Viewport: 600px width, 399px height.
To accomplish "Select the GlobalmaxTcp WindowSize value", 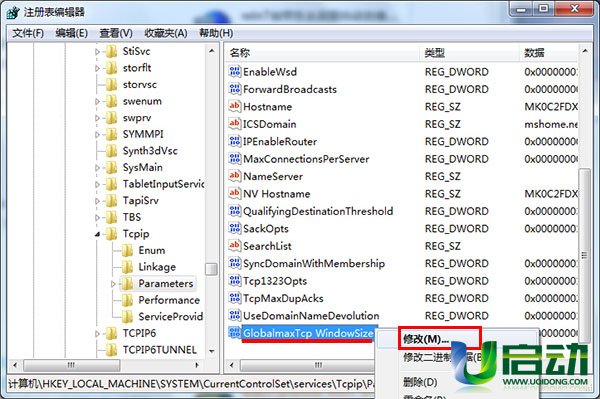I will point(308,333).
